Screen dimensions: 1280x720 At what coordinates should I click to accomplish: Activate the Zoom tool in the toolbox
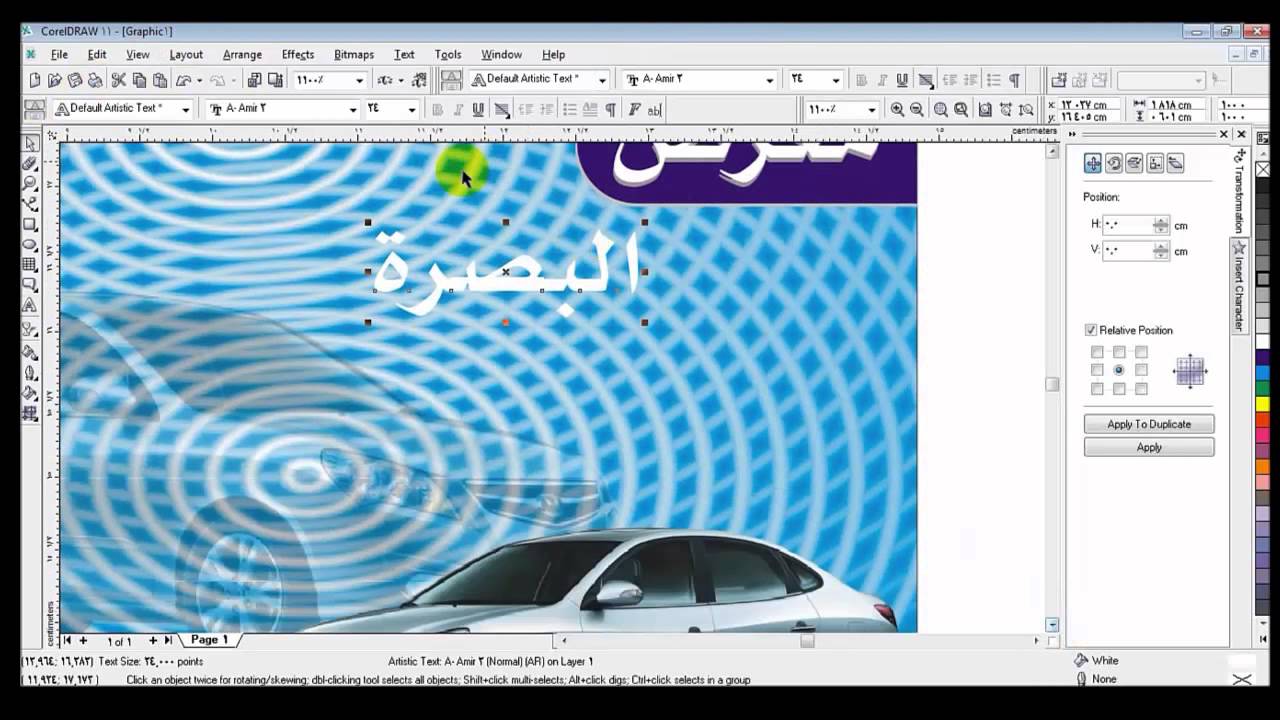30,183
